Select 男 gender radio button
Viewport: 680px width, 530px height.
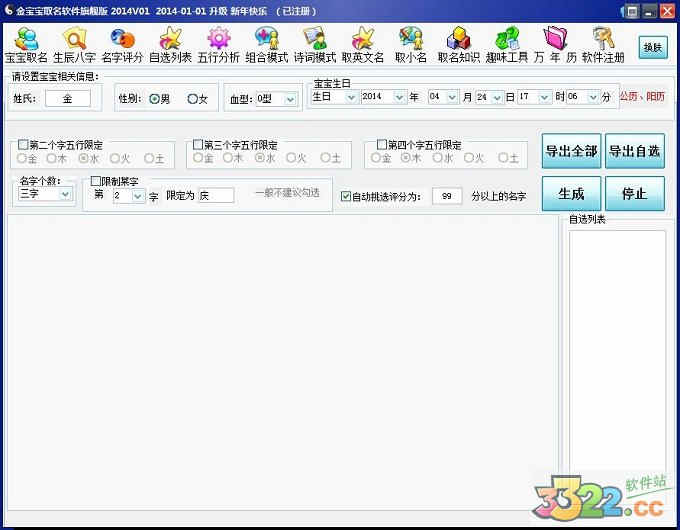(154, 99)
